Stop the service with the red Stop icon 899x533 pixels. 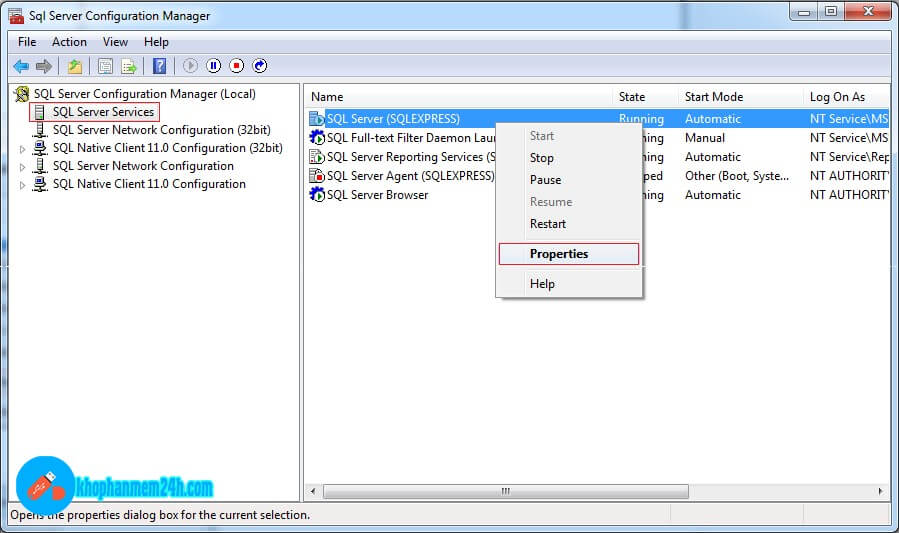click(237, 66)
